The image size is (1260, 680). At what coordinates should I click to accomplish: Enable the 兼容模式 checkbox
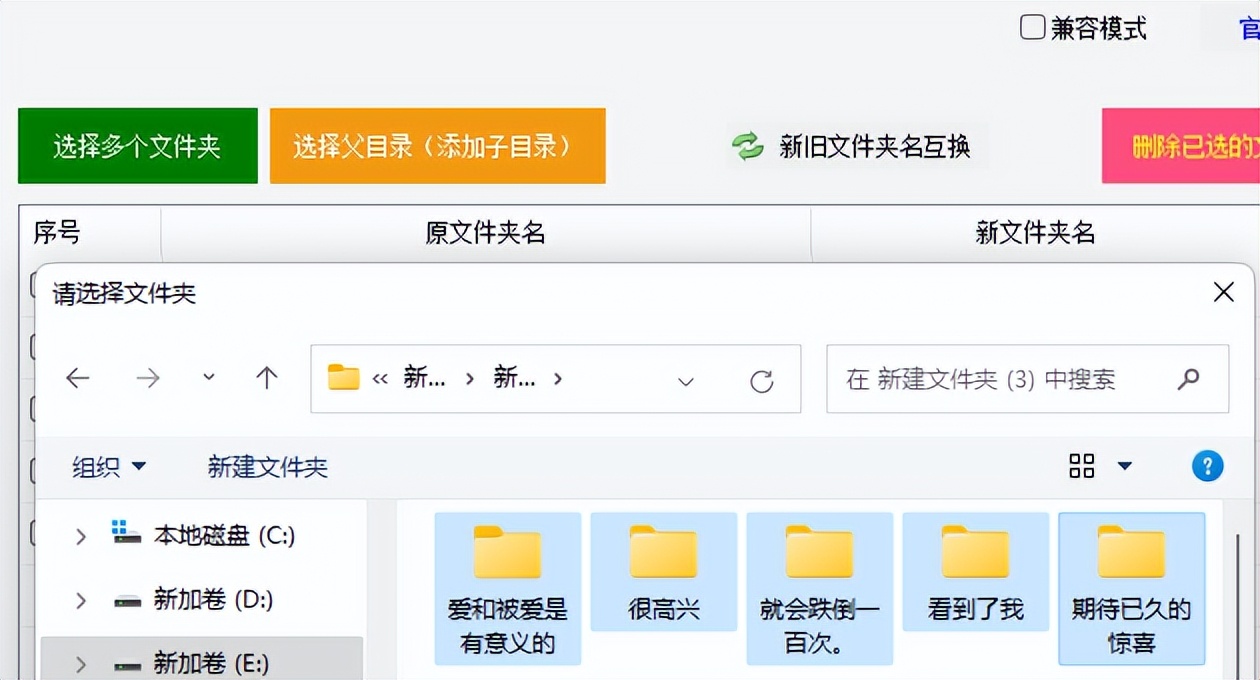pos(1031,28)
